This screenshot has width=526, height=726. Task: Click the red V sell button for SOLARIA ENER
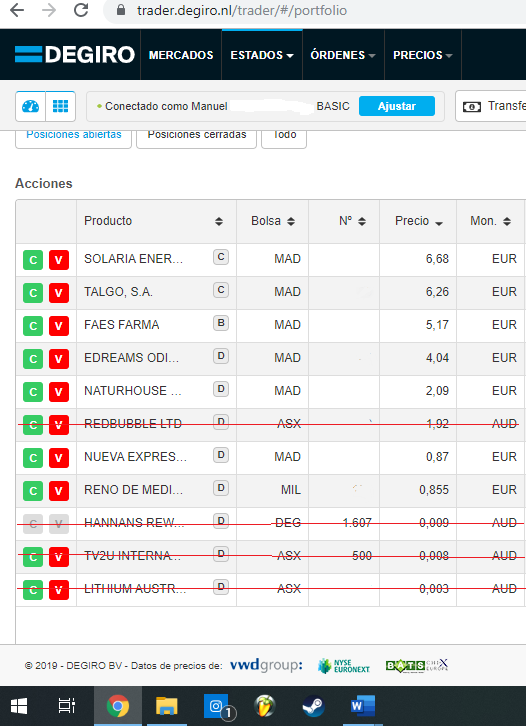(x=59, y=260)
